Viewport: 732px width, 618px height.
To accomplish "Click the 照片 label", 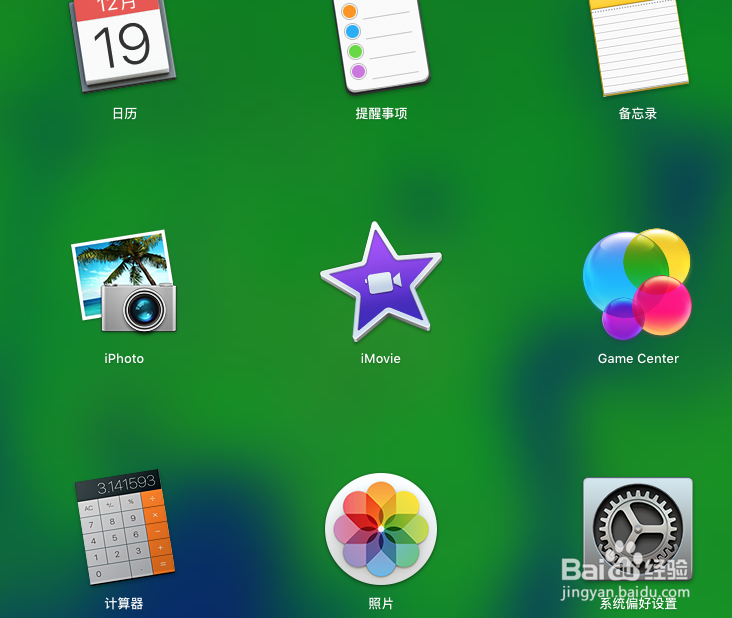I will (381, 604).
